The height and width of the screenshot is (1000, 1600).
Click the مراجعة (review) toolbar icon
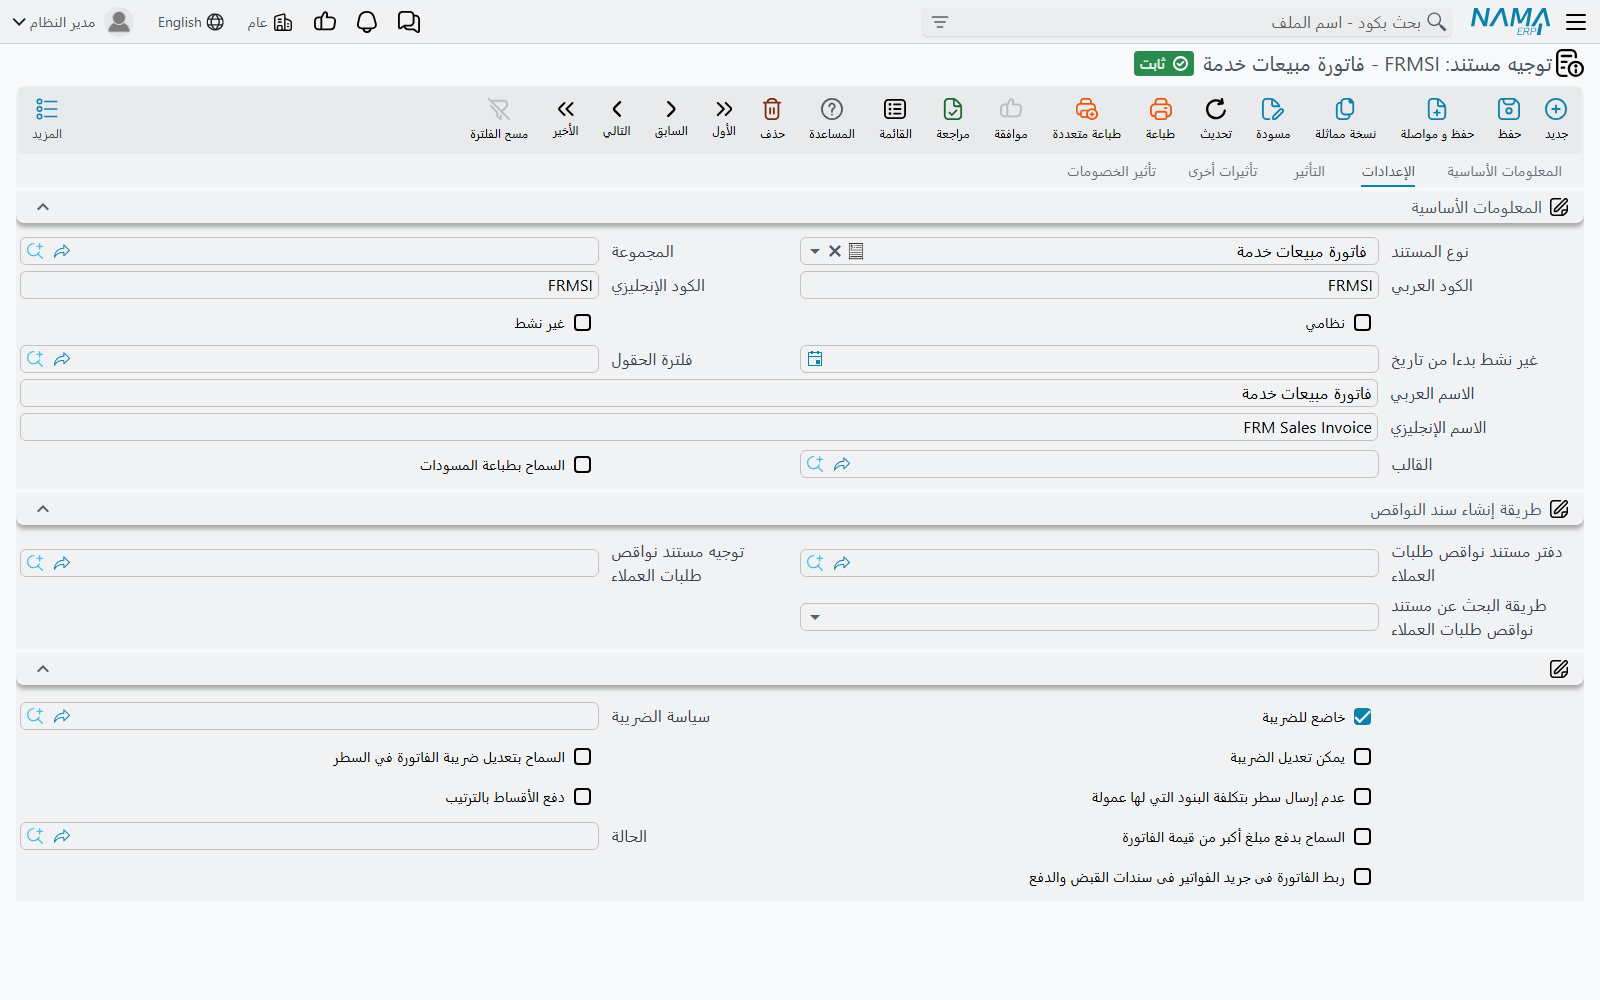[x=953, y=109]
